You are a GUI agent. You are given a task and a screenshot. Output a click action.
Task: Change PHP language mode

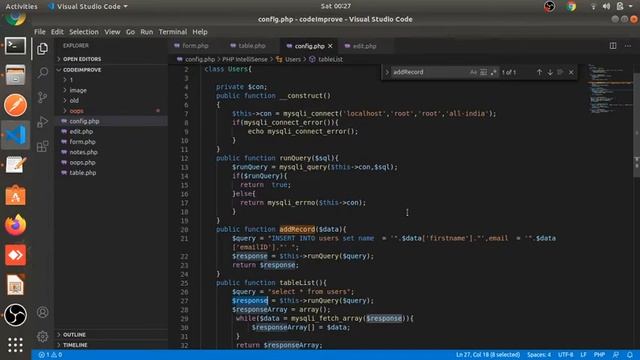599,355
